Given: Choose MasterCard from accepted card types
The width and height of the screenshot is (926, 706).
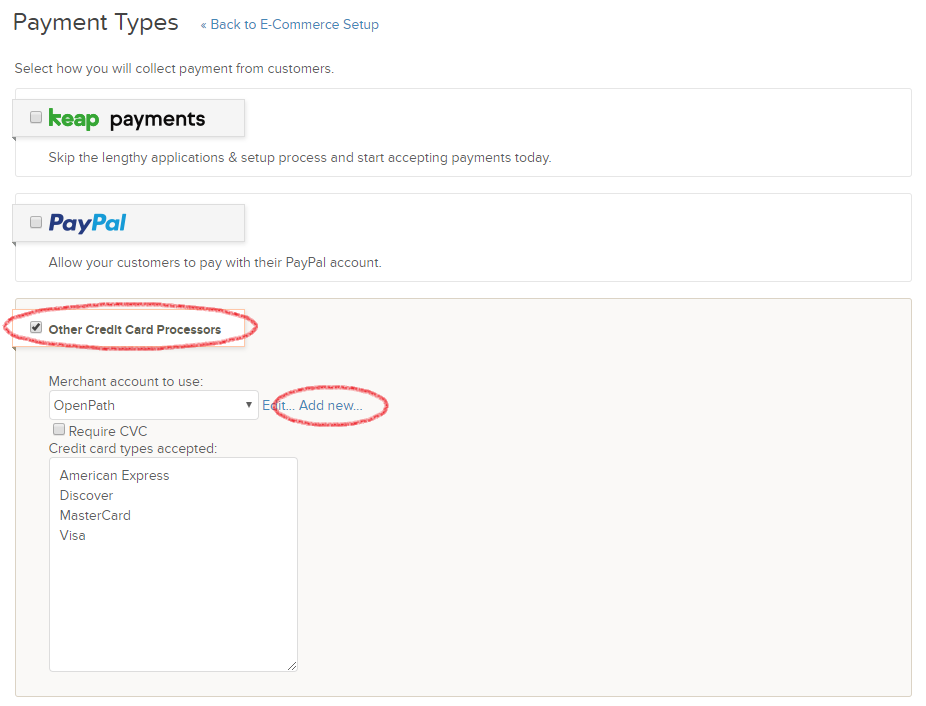Looking at the screenshot, I should coord(95,515).
